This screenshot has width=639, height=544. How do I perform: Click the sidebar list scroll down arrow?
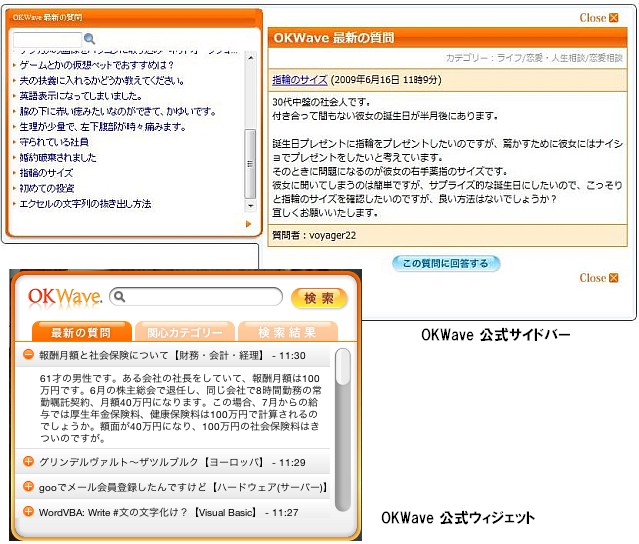[250, 206]
